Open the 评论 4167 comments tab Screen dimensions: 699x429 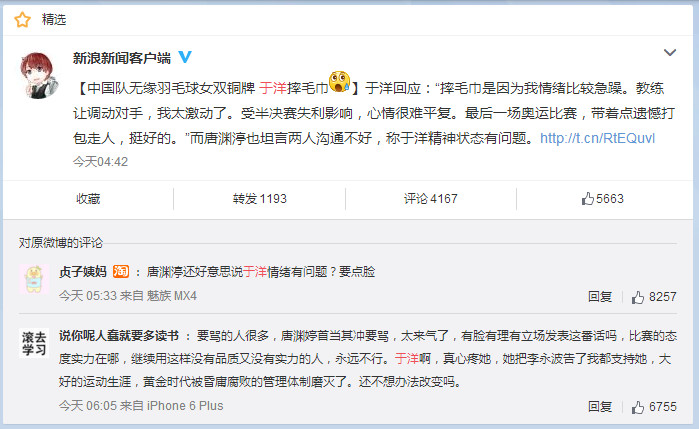pos(431,199)
